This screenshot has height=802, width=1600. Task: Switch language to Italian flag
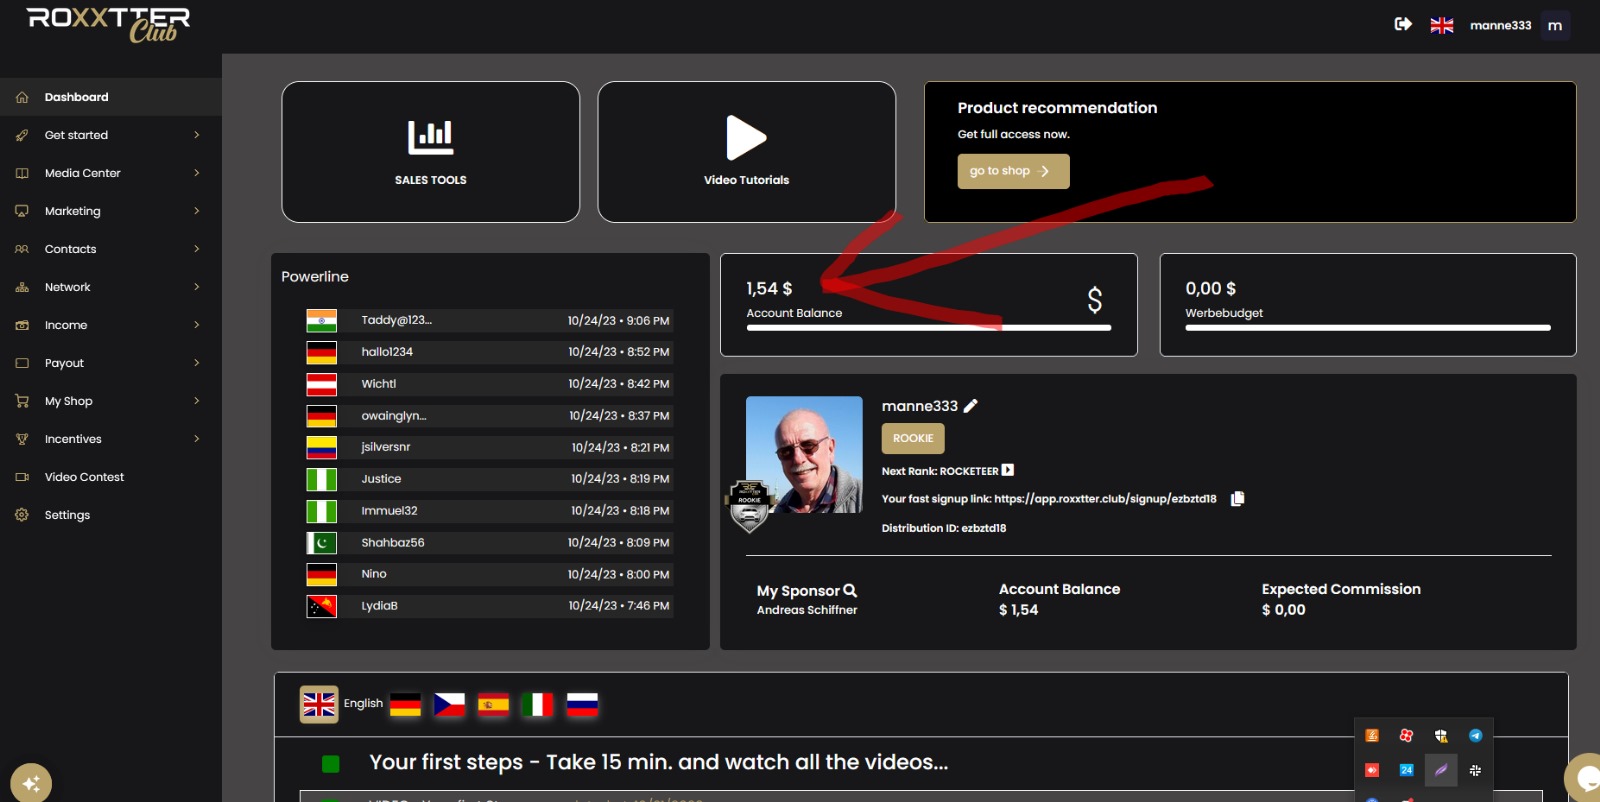click(537, 705)
